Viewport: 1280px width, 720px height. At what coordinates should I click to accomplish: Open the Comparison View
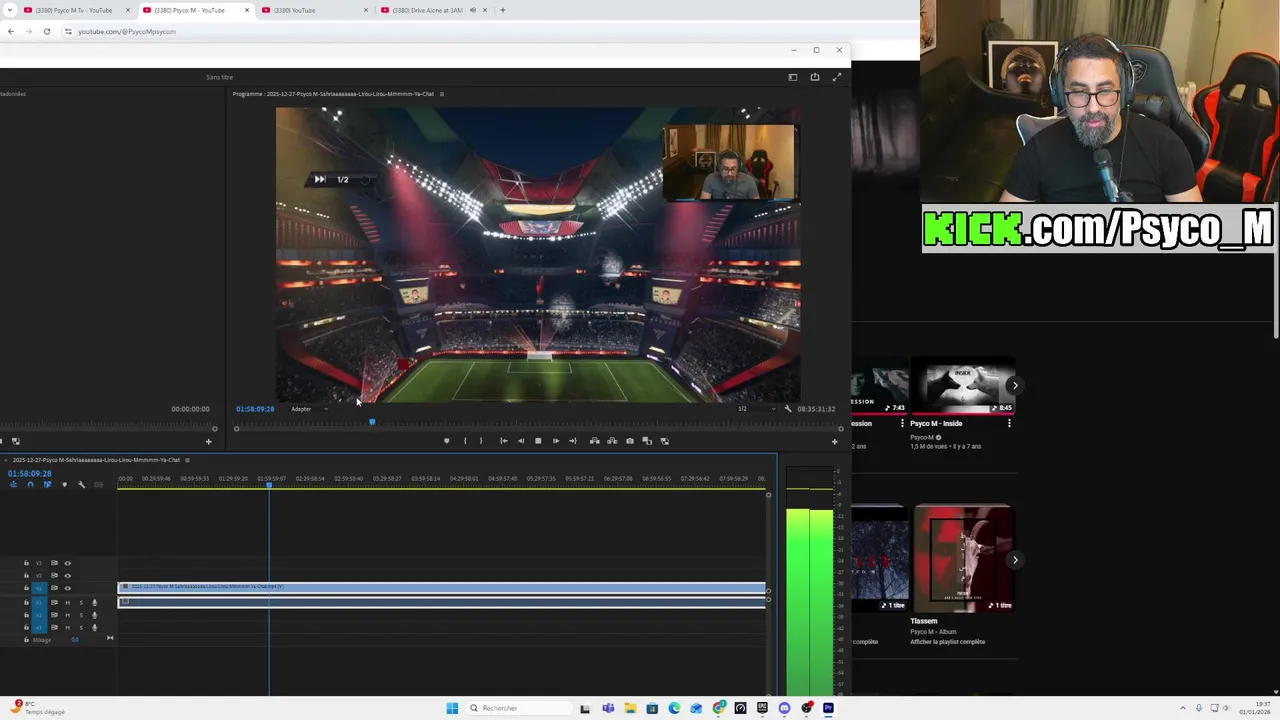pyautogui.click(x=647, y=441)
